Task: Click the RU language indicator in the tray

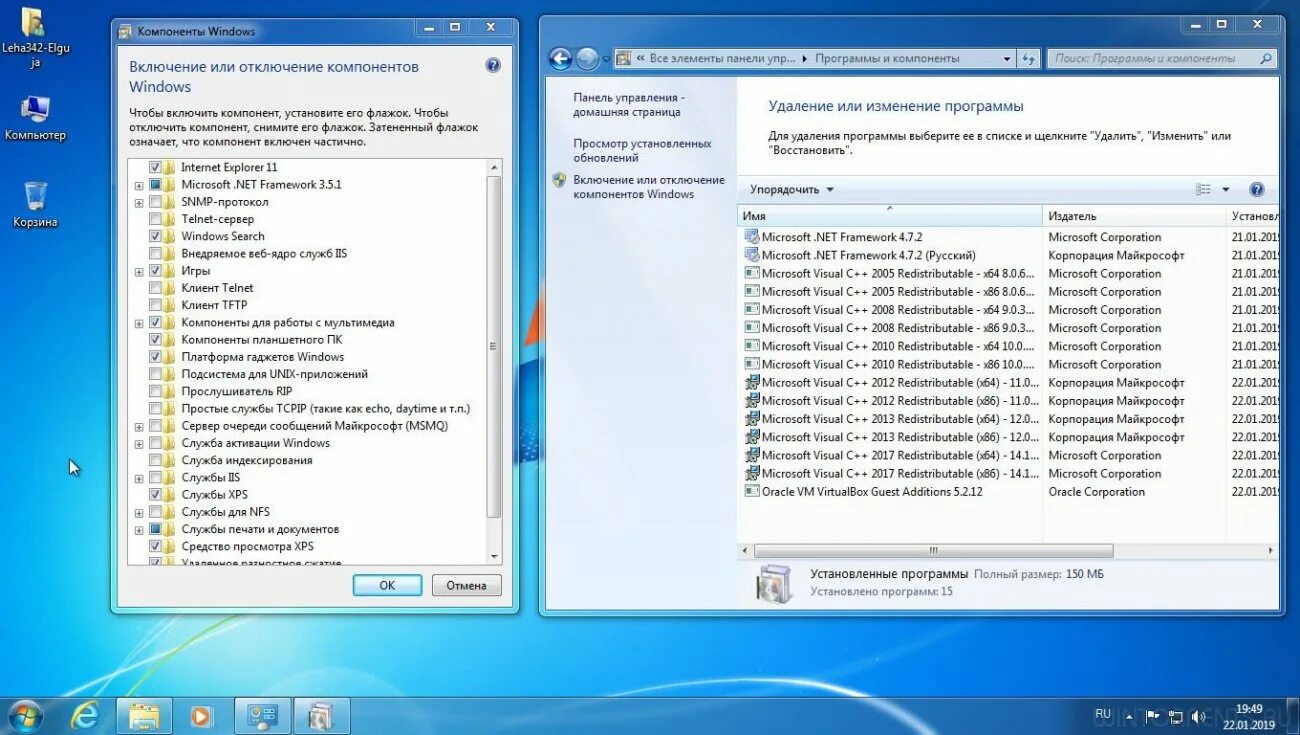Action: 1103,714
